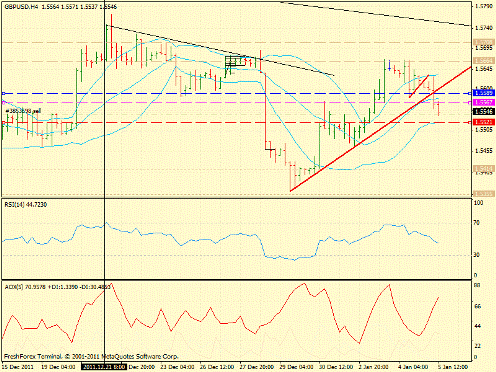The width and height of the screenshot is (496, 372).
Task: Click the blue price tag on price axis
Action: 484,93
